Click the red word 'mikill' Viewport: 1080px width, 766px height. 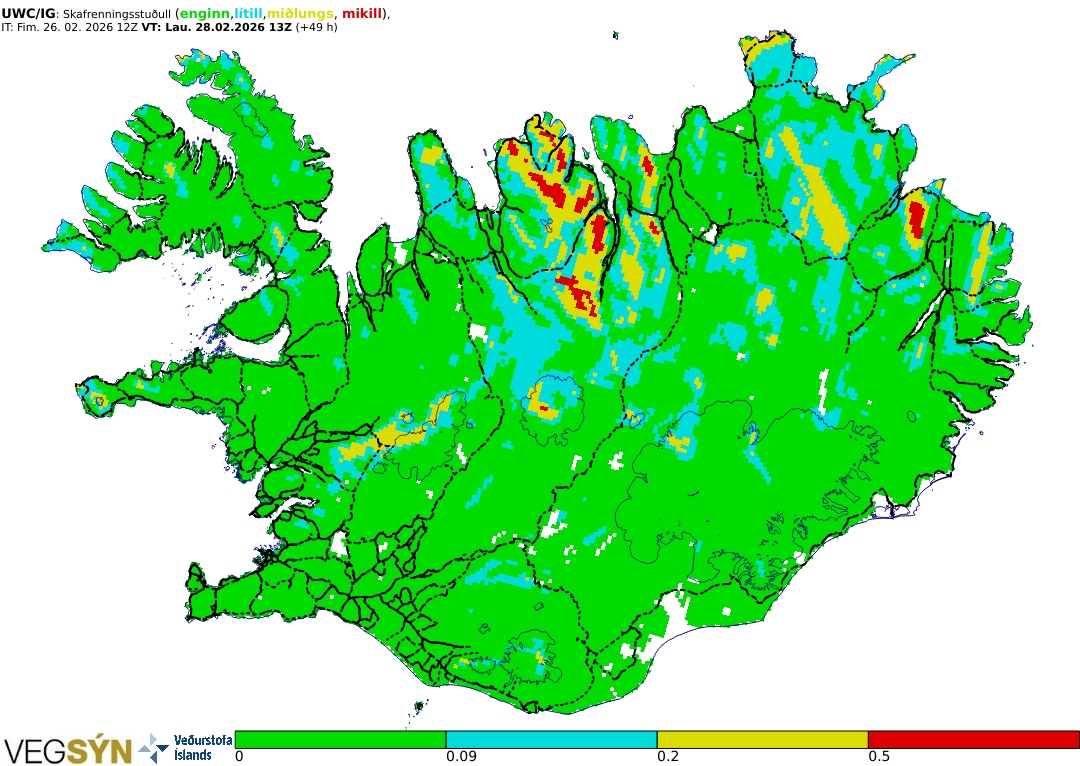[x=362, y=14]
